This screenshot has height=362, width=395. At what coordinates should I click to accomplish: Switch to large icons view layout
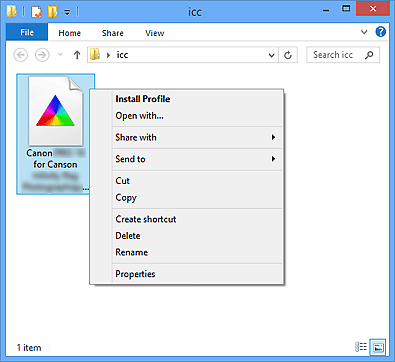tap(378, 347)
